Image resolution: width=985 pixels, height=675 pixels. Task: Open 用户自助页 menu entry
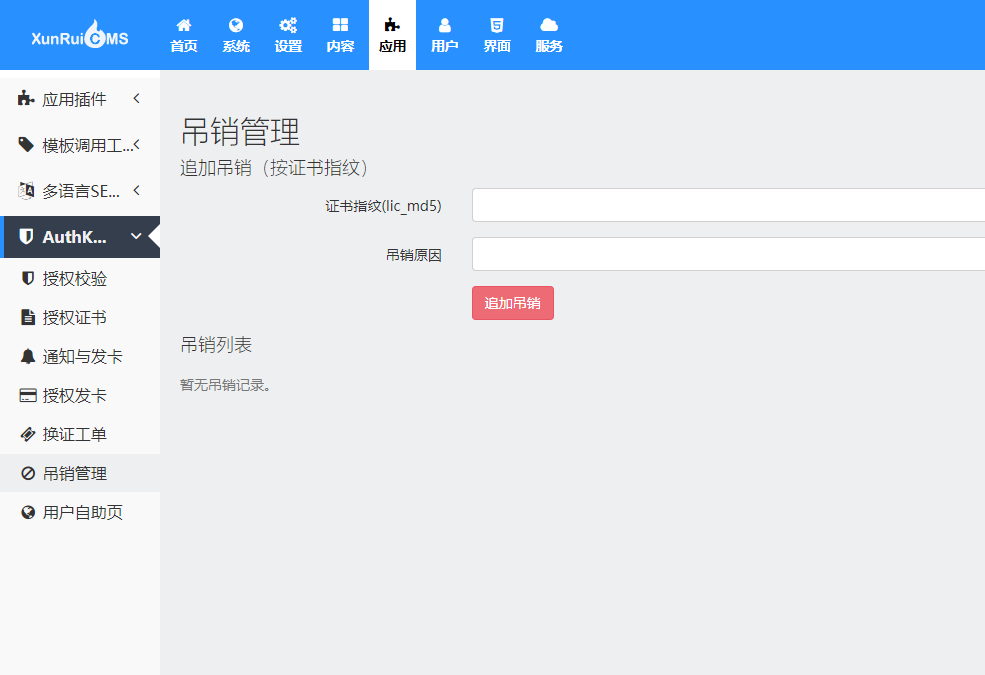[82, 512]
